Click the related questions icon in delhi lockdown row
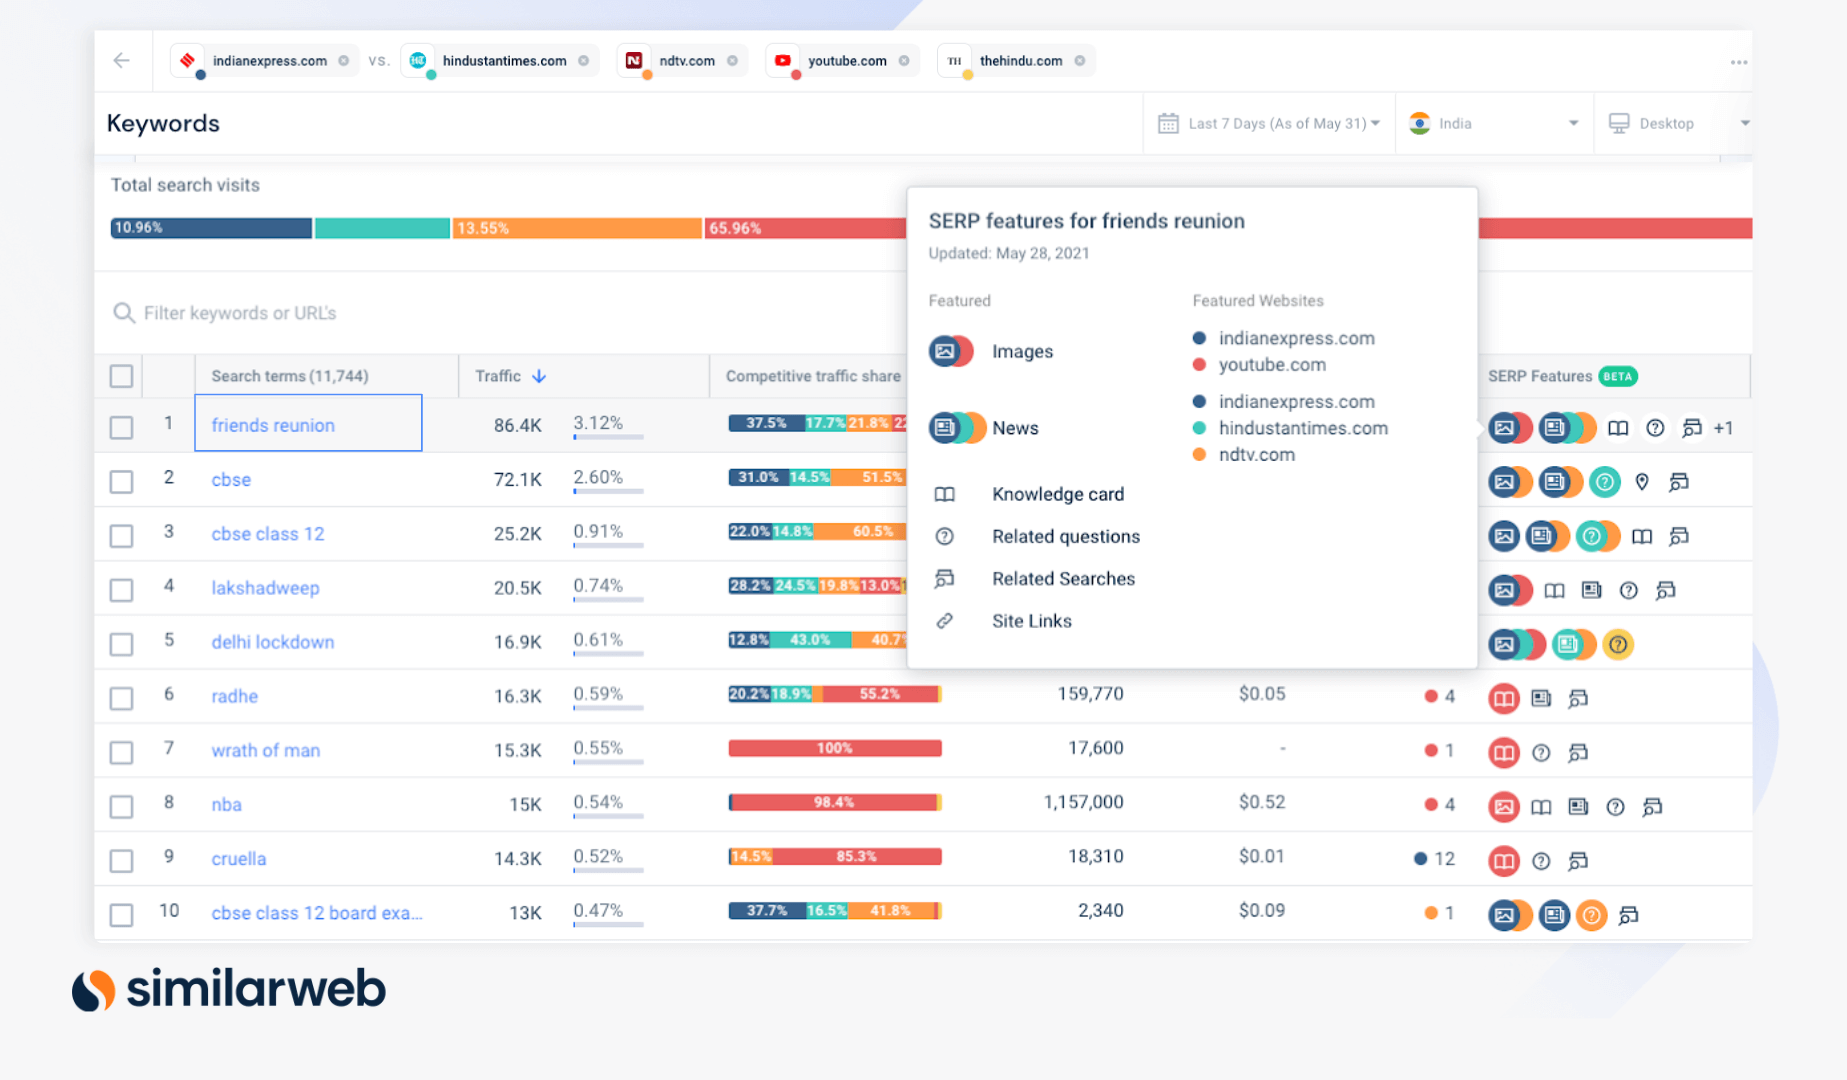Screen dimensions: 1847x1080 click(x=1618, y=644)
